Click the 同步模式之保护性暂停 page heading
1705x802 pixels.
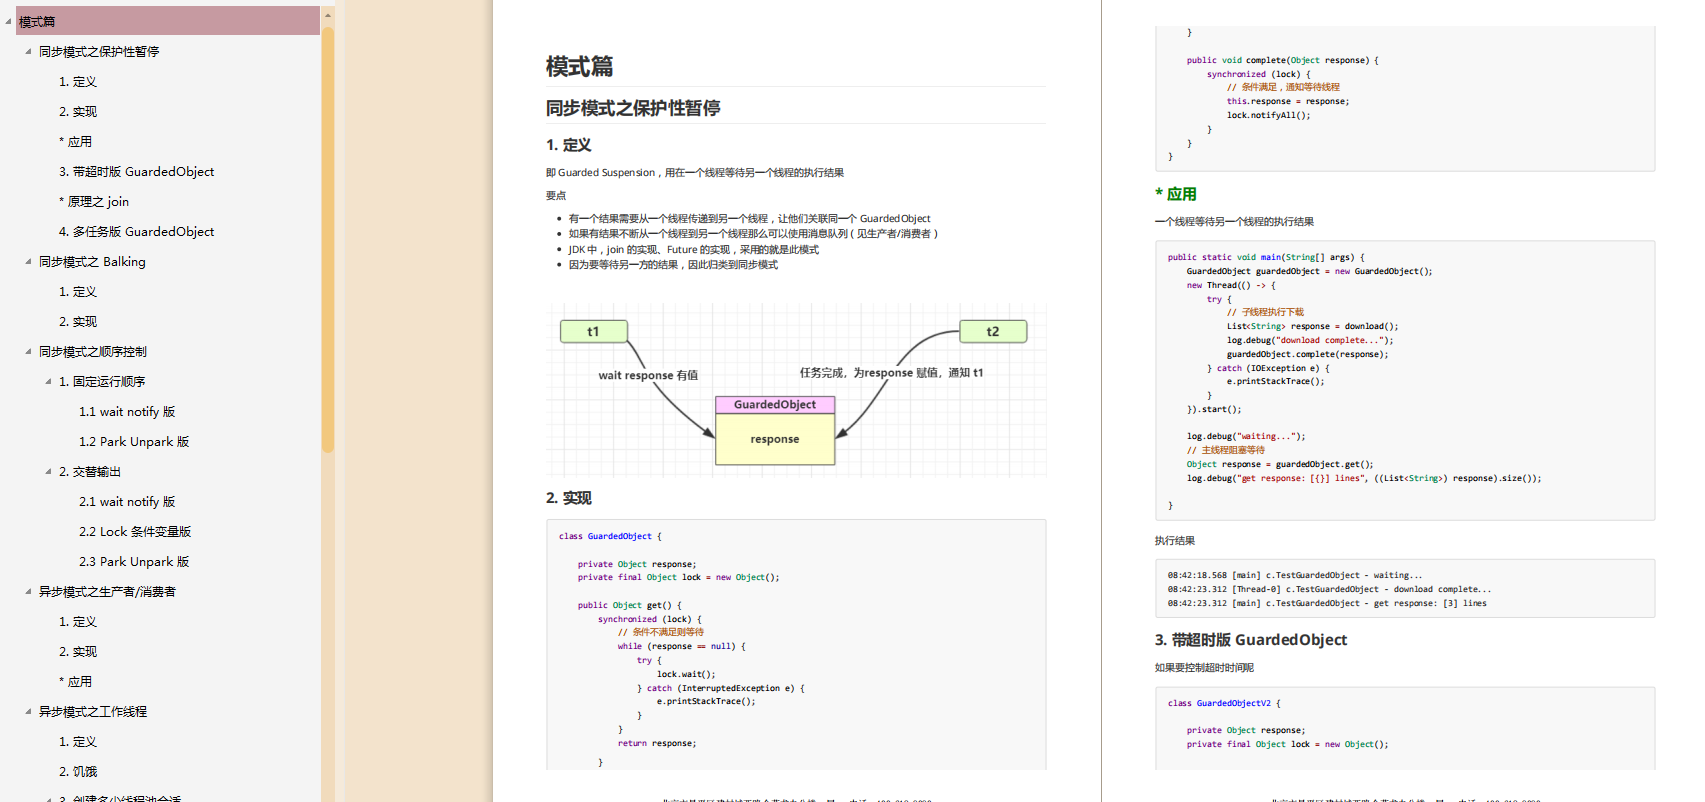click(x=633, y=108)
